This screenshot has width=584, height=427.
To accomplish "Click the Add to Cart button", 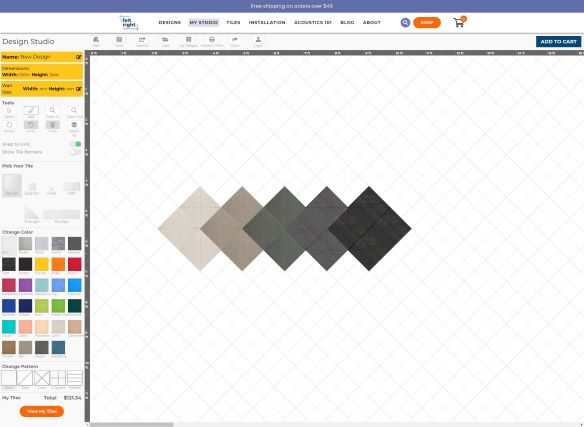I will [x=558, y=42].
